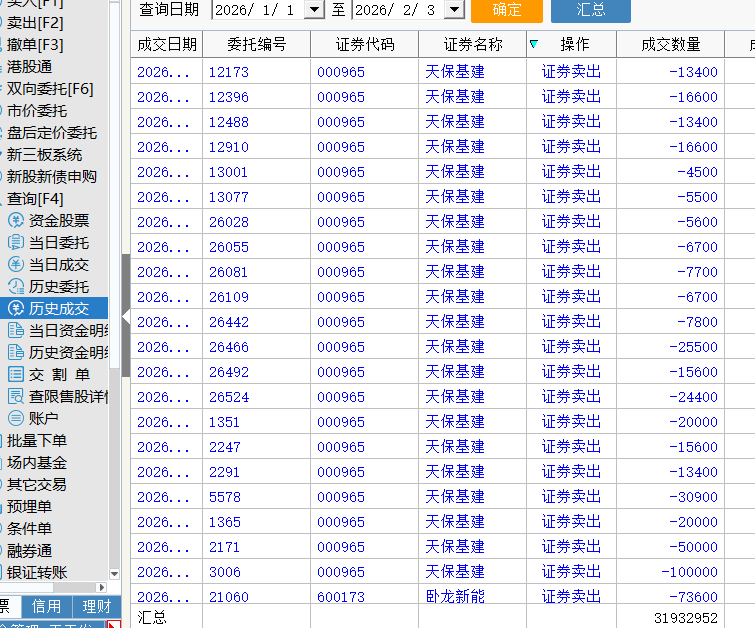Select 撤单[F3] in the sidebar
This screenshot has height=628, width=755.
pos(35,45)
